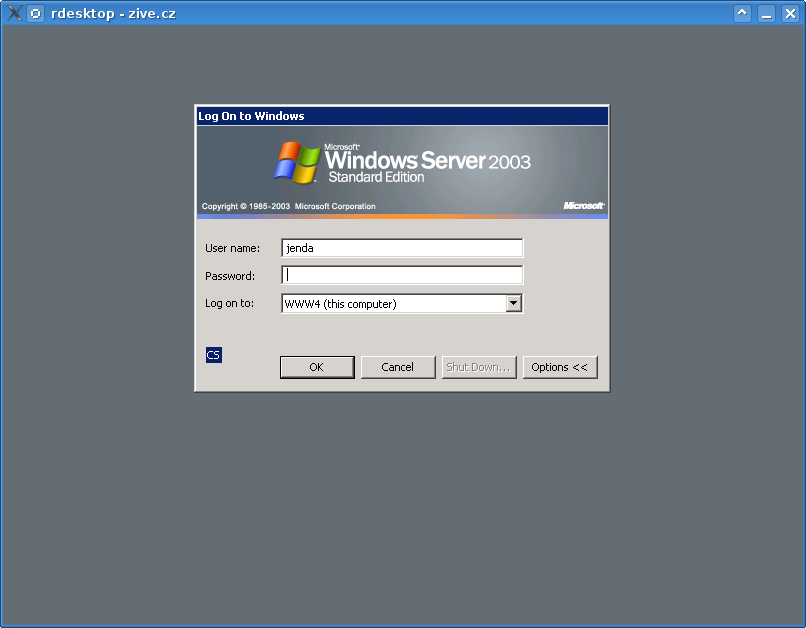Select the WWW4 (this computer) combo box
This screenshot has width=806, height=628.
pyautogui.click(x=402, y=303)
